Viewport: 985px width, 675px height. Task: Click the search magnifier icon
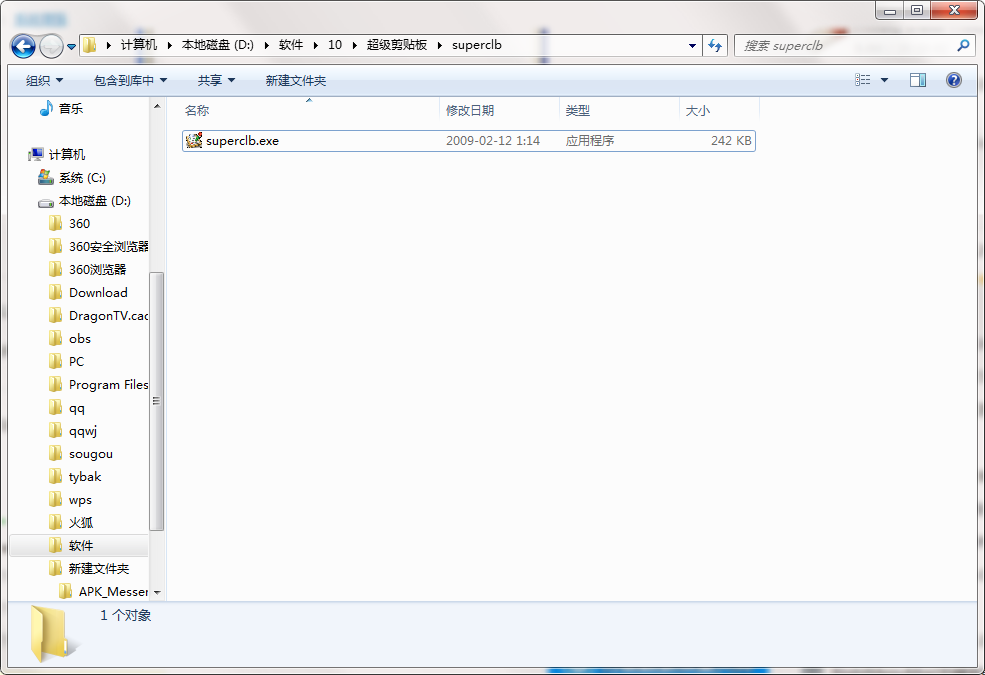click(963, 45)
